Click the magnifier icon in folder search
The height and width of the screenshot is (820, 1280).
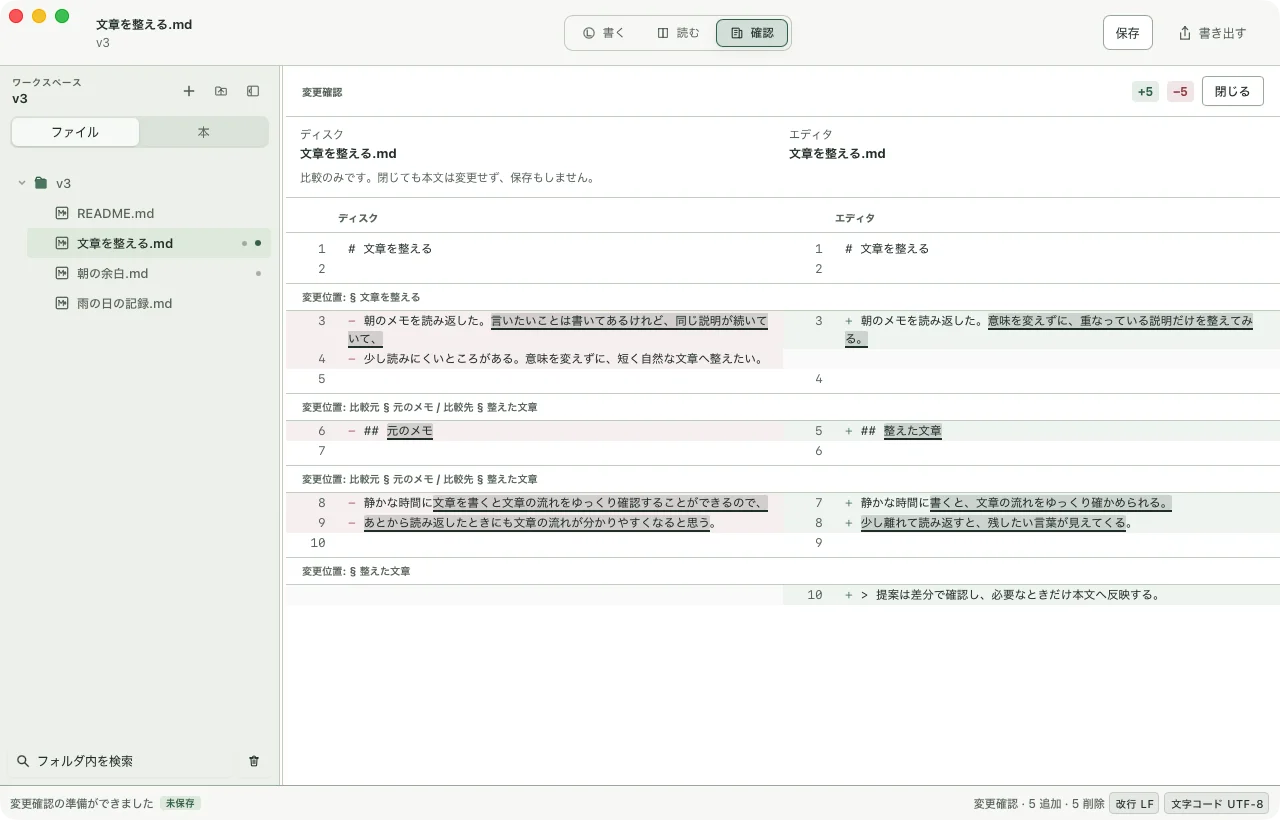pyautogui.click(x=23, y=761)
